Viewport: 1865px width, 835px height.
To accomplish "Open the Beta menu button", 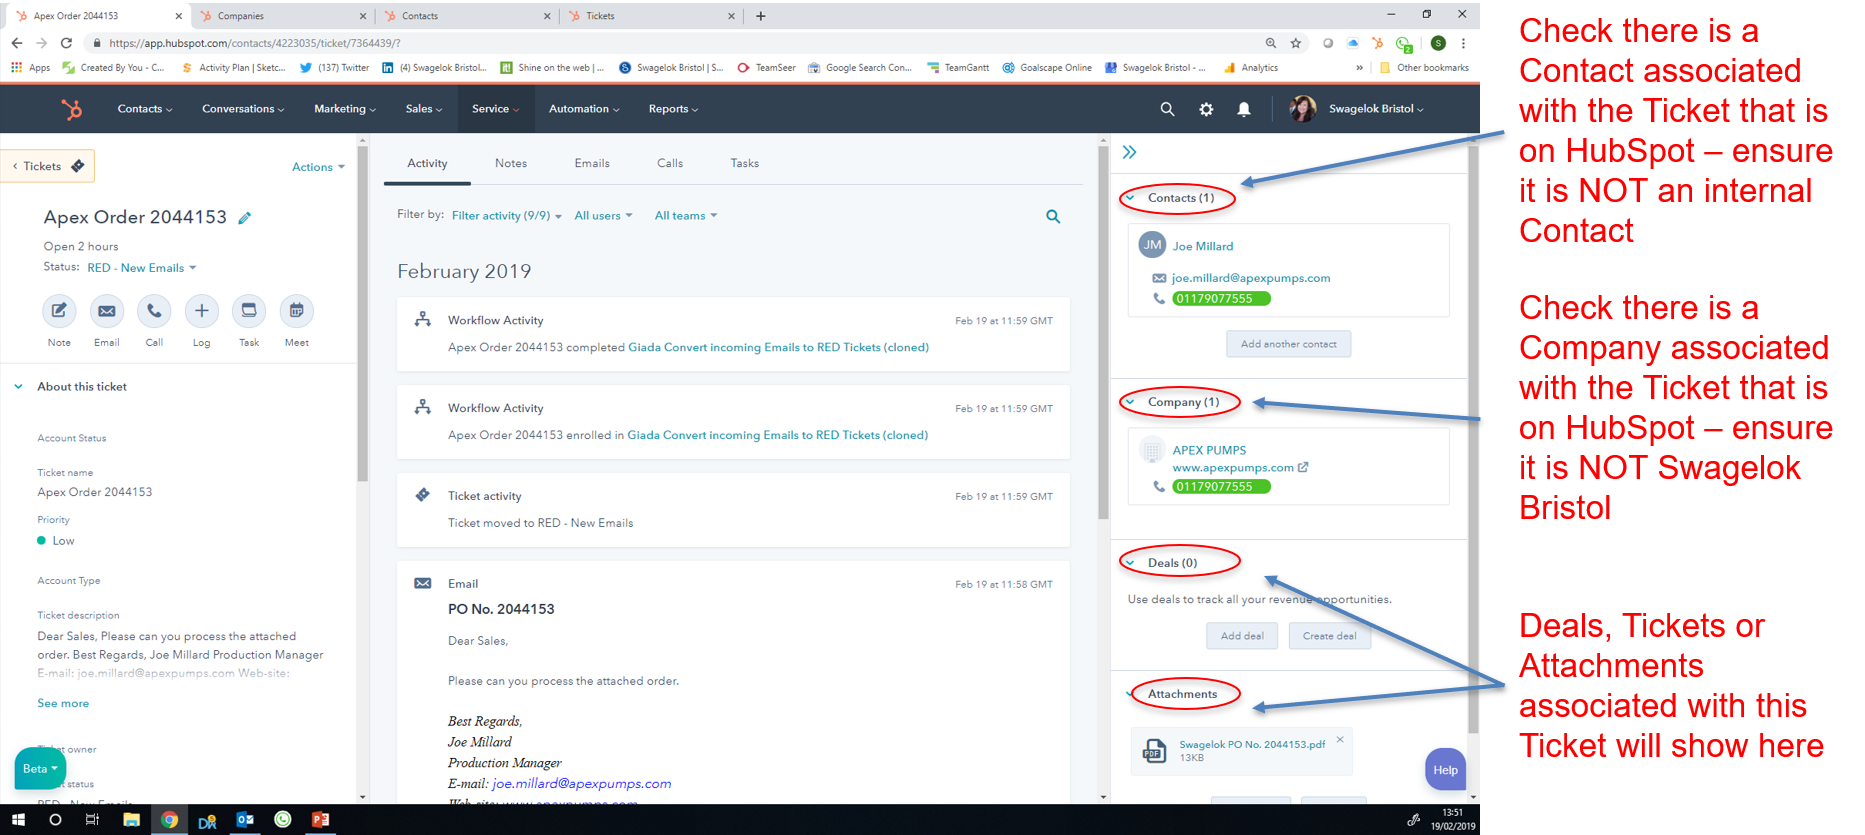I will coord(40,769).
